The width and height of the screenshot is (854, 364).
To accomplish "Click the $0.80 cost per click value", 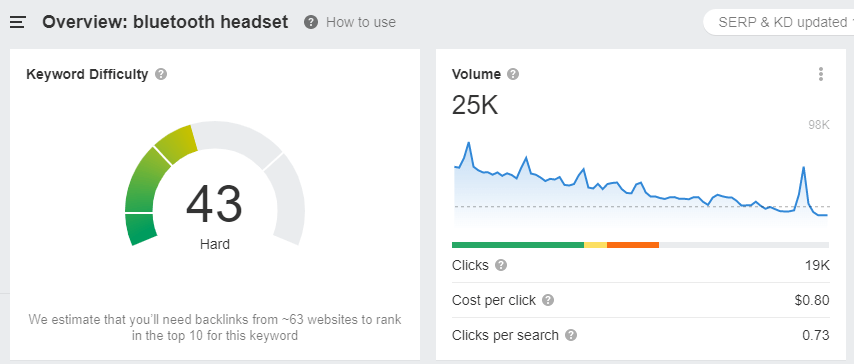I will click(x=812, y=300).
